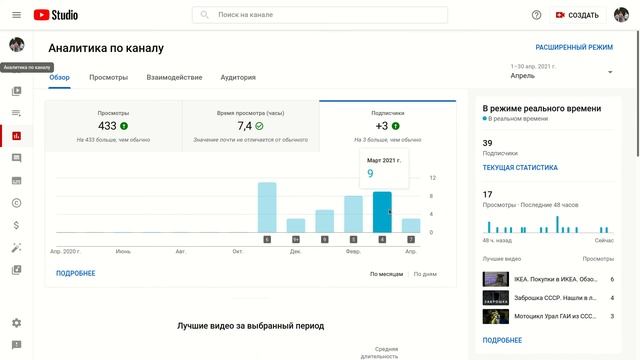This screenshot has height=360, width=640.
Task: Open Content videos icon in sidebar
Action: click(x=16, y=91)
